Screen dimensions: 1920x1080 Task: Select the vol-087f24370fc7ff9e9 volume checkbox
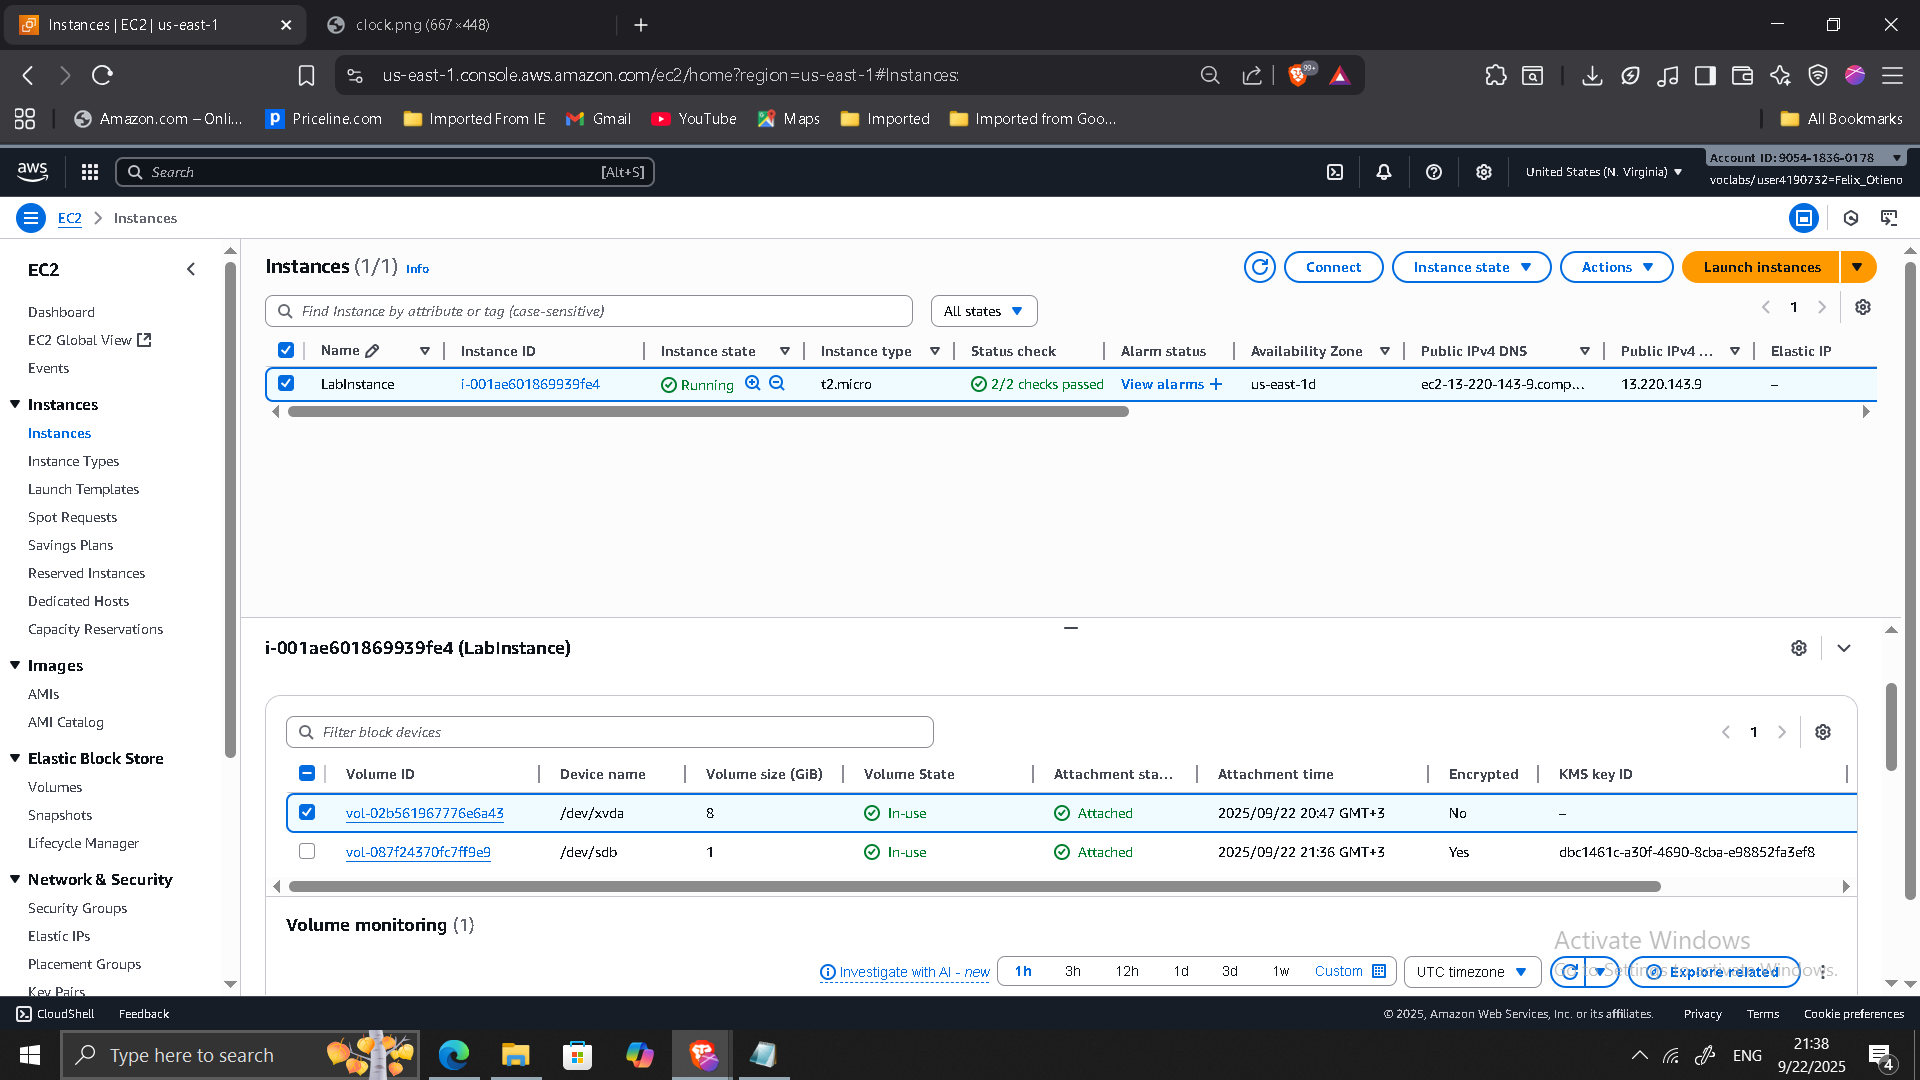307,851
